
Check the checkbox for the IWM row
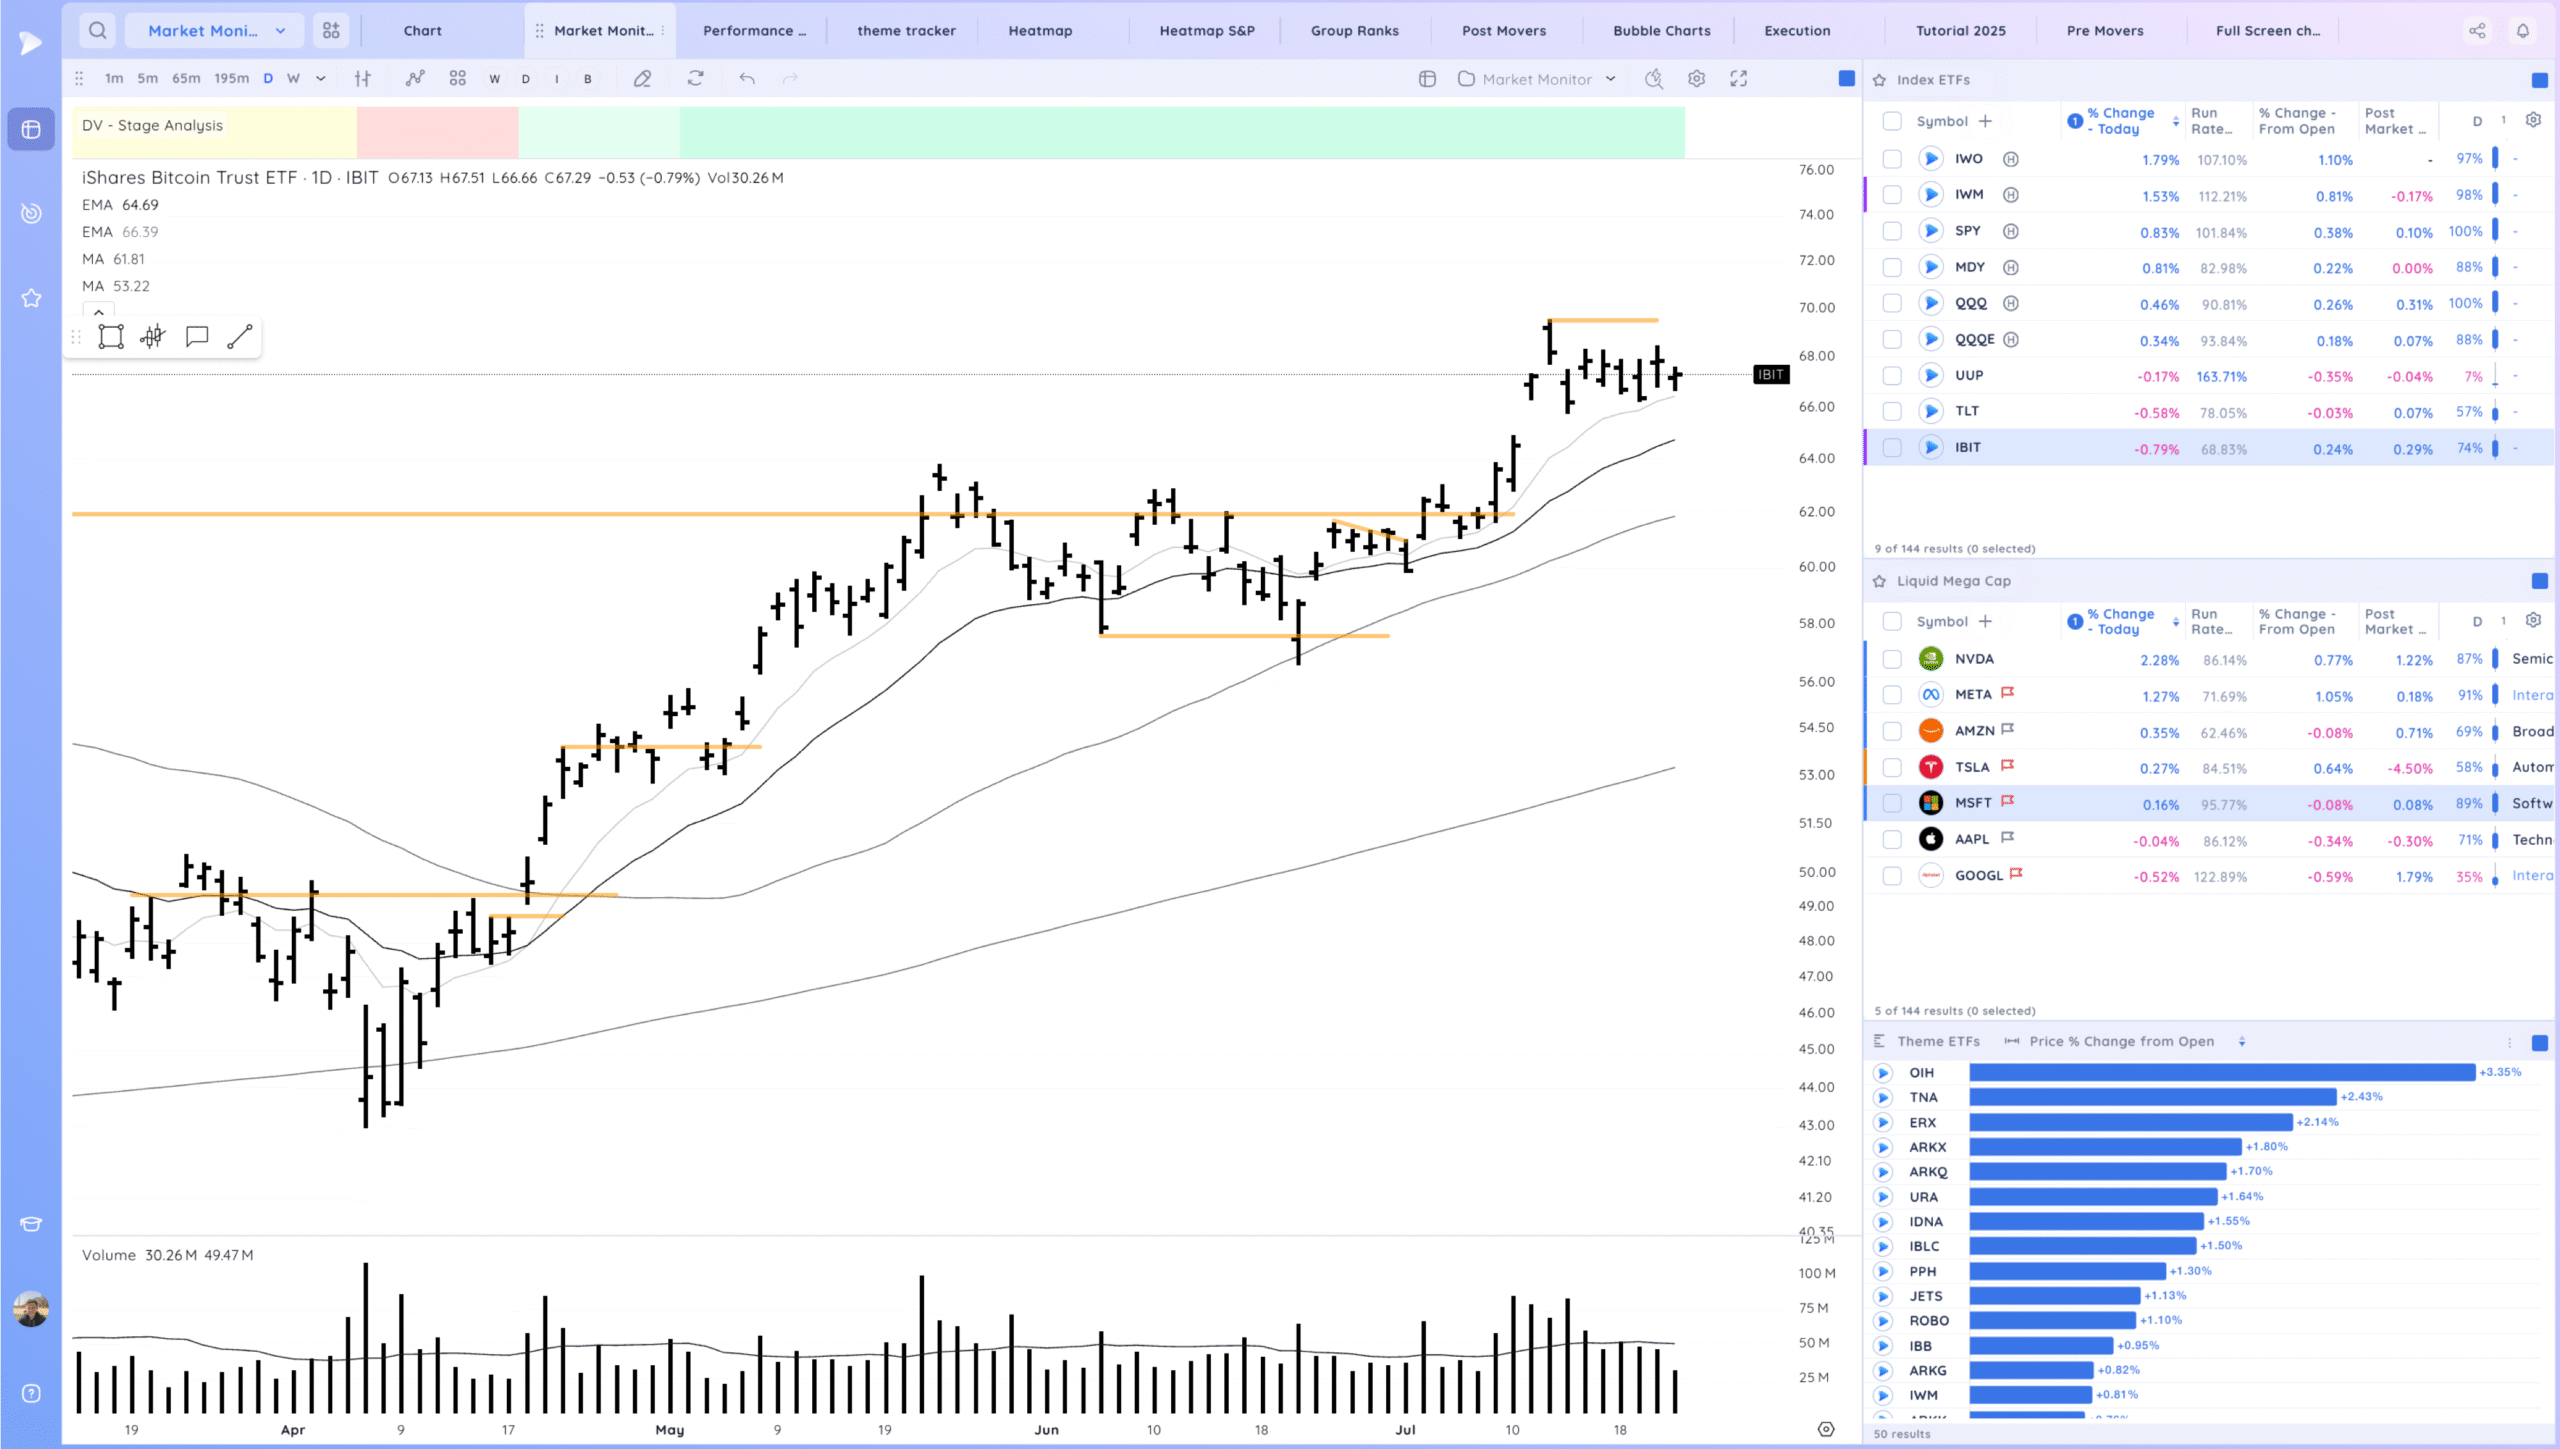tap(1891, 195)
